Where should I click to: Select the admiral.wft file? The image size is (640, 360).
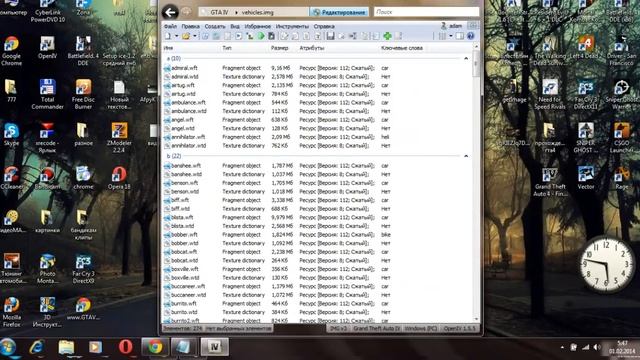pos(184,68)
